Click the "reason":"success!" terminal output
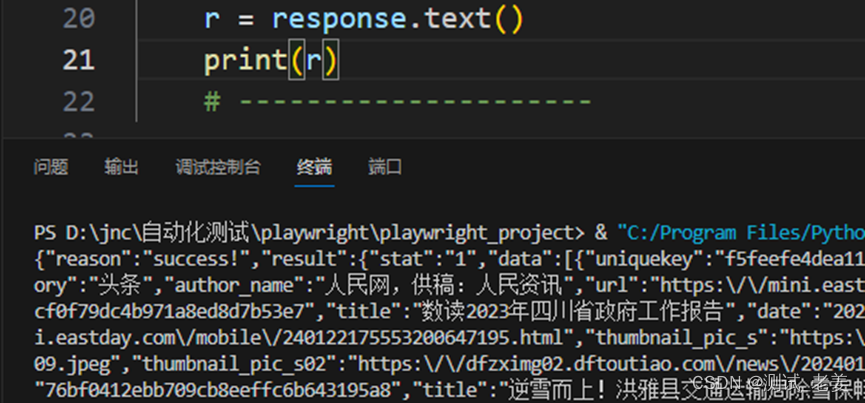This screenshot has height=403, width=865. [x=146, y=259]
